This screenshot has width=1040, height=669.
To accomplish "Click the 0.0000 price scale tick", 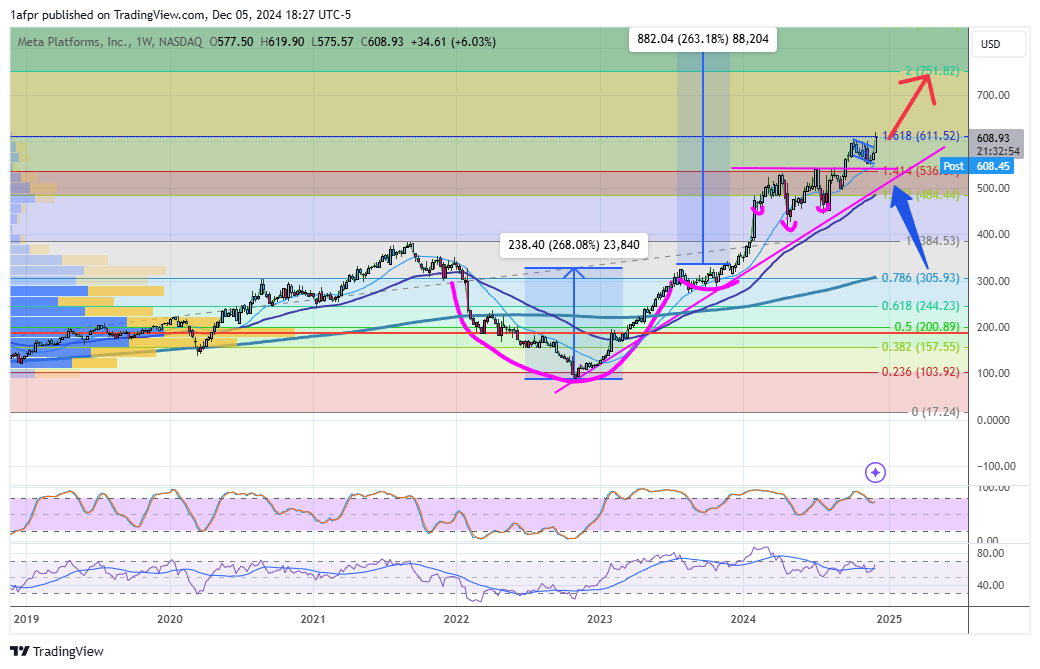I will click(993, 420).
